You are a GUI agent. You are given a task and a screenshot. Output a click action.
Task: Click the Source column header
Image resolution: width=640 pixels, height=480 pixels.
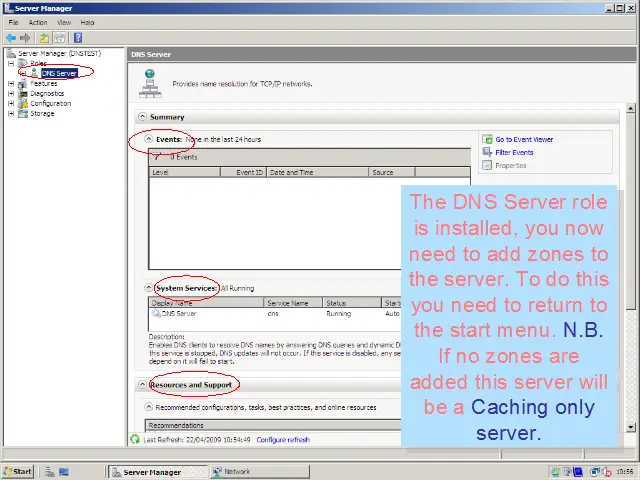392,172
